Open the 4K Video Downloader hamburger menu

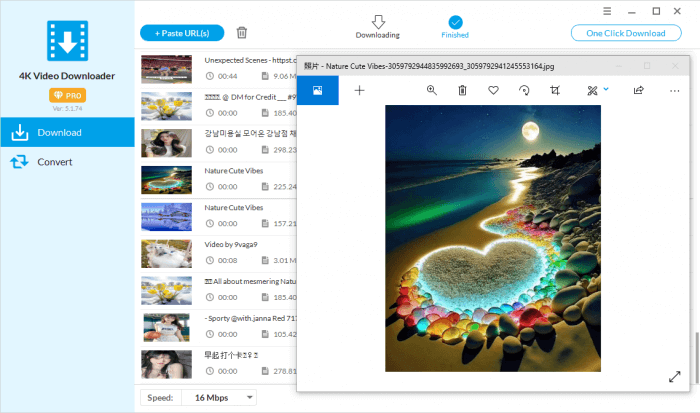click(x=608, y=10)
